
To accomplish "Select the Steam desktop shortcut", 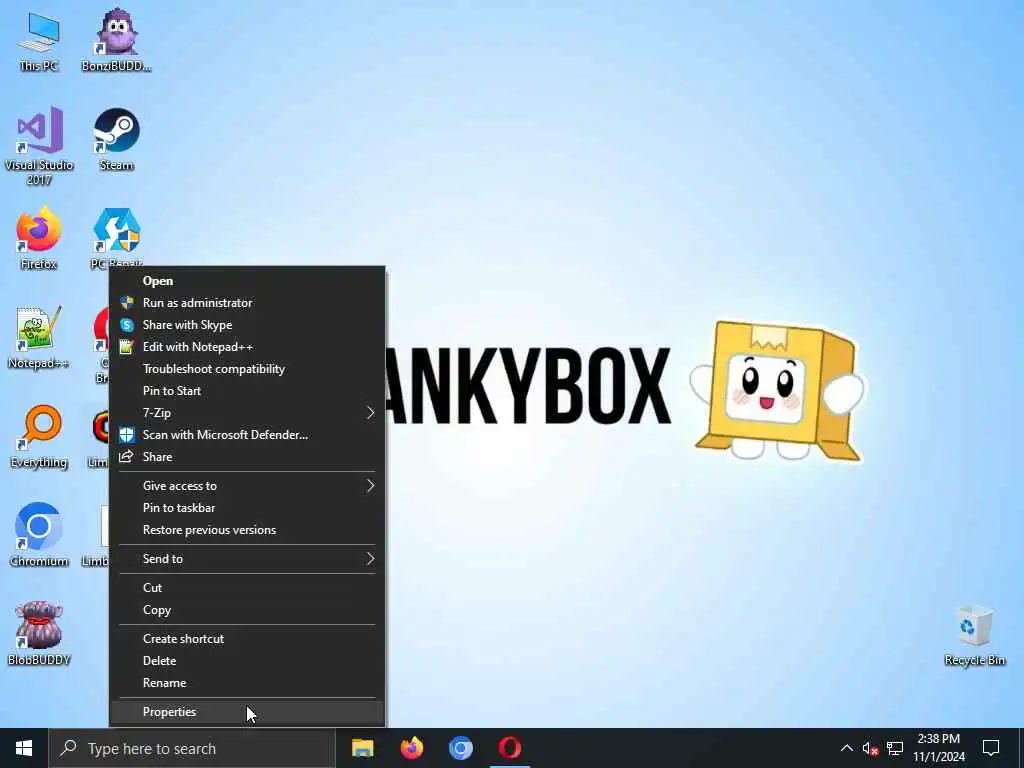I will [x=116, y=140].
